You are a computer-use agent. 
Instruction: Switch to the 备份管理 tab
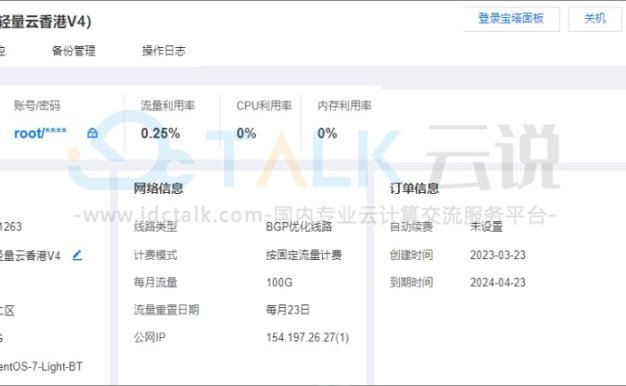click(x=73, y=51)
